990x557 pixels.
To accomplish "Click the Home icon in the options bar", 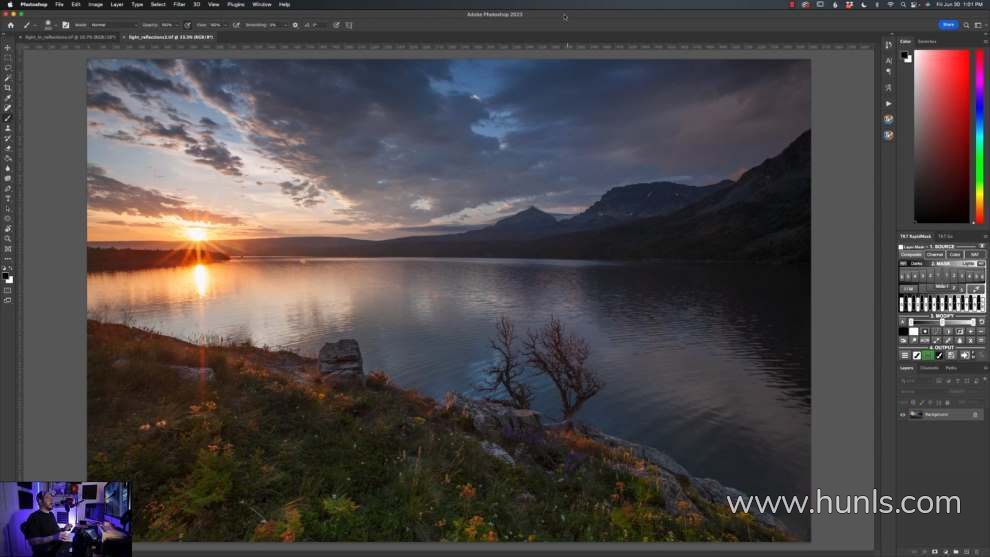I will [x=10, y=25].
